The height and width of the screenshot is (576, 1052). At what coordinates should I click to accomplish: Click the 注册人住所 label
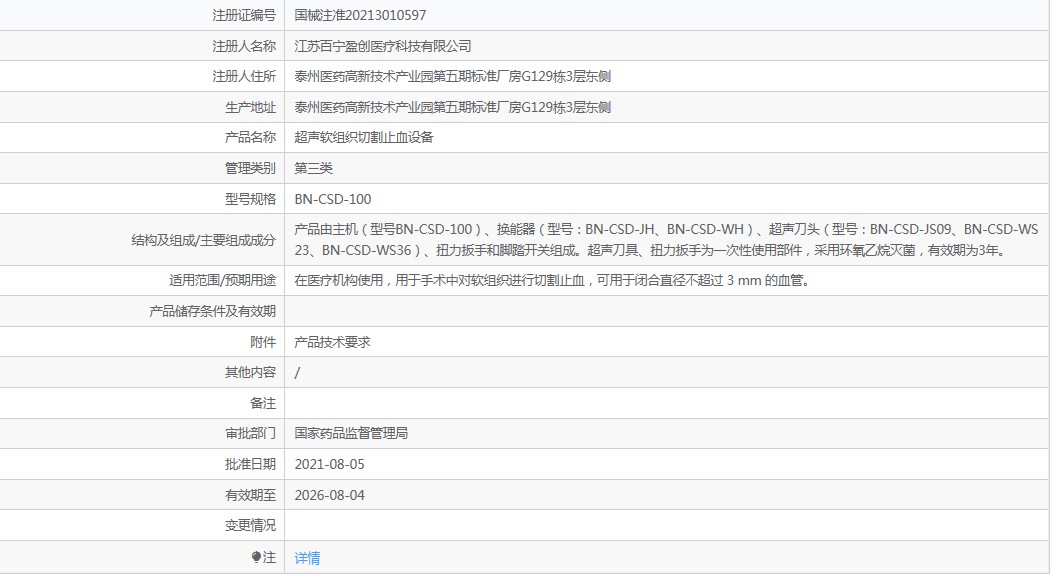coord(244,76)
